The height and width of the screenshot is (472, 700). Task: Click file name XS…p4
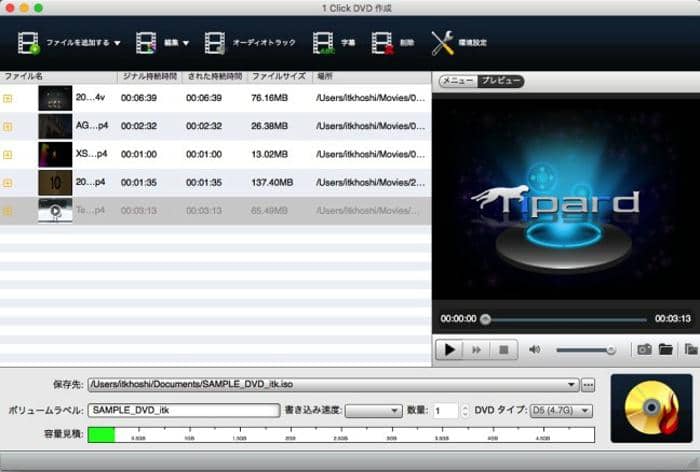coord(92,154)
